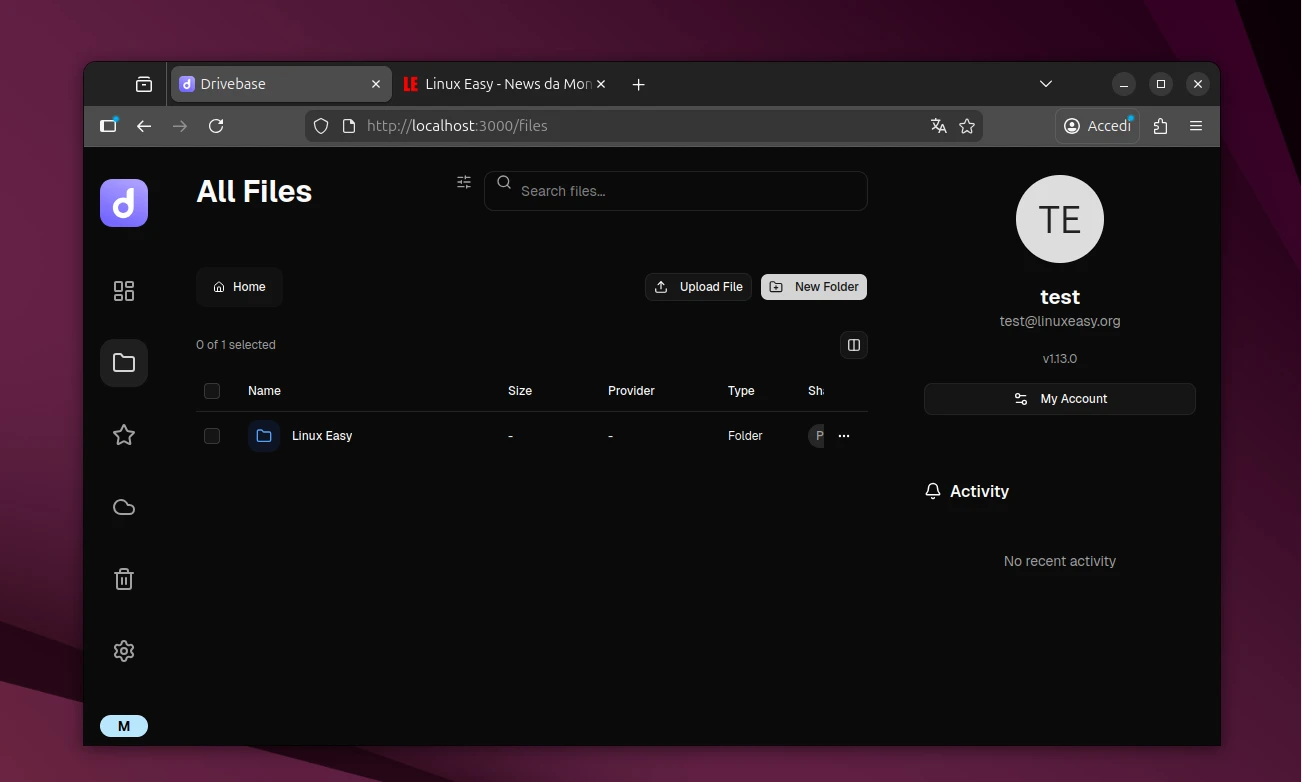This screenshot has height=782, width=1302.
Task: Create a folder with New Folder button
Action: point(814,287)
